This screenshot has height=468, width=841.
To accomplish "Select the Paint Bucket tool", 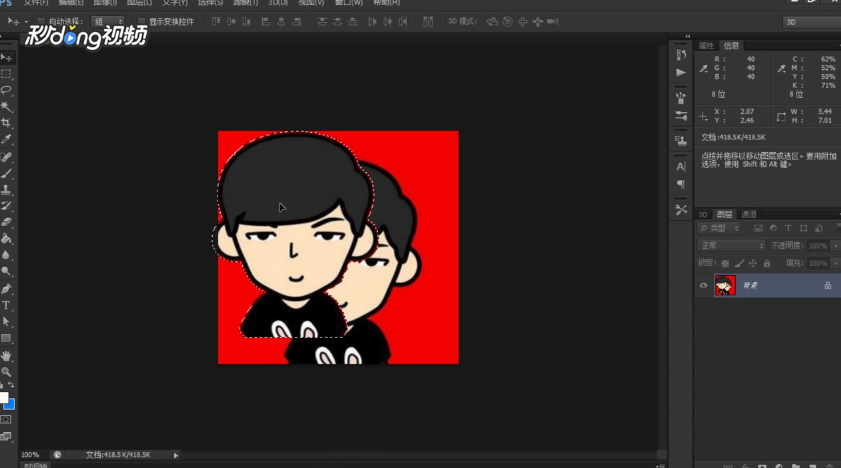I will [x=6, y=238].
